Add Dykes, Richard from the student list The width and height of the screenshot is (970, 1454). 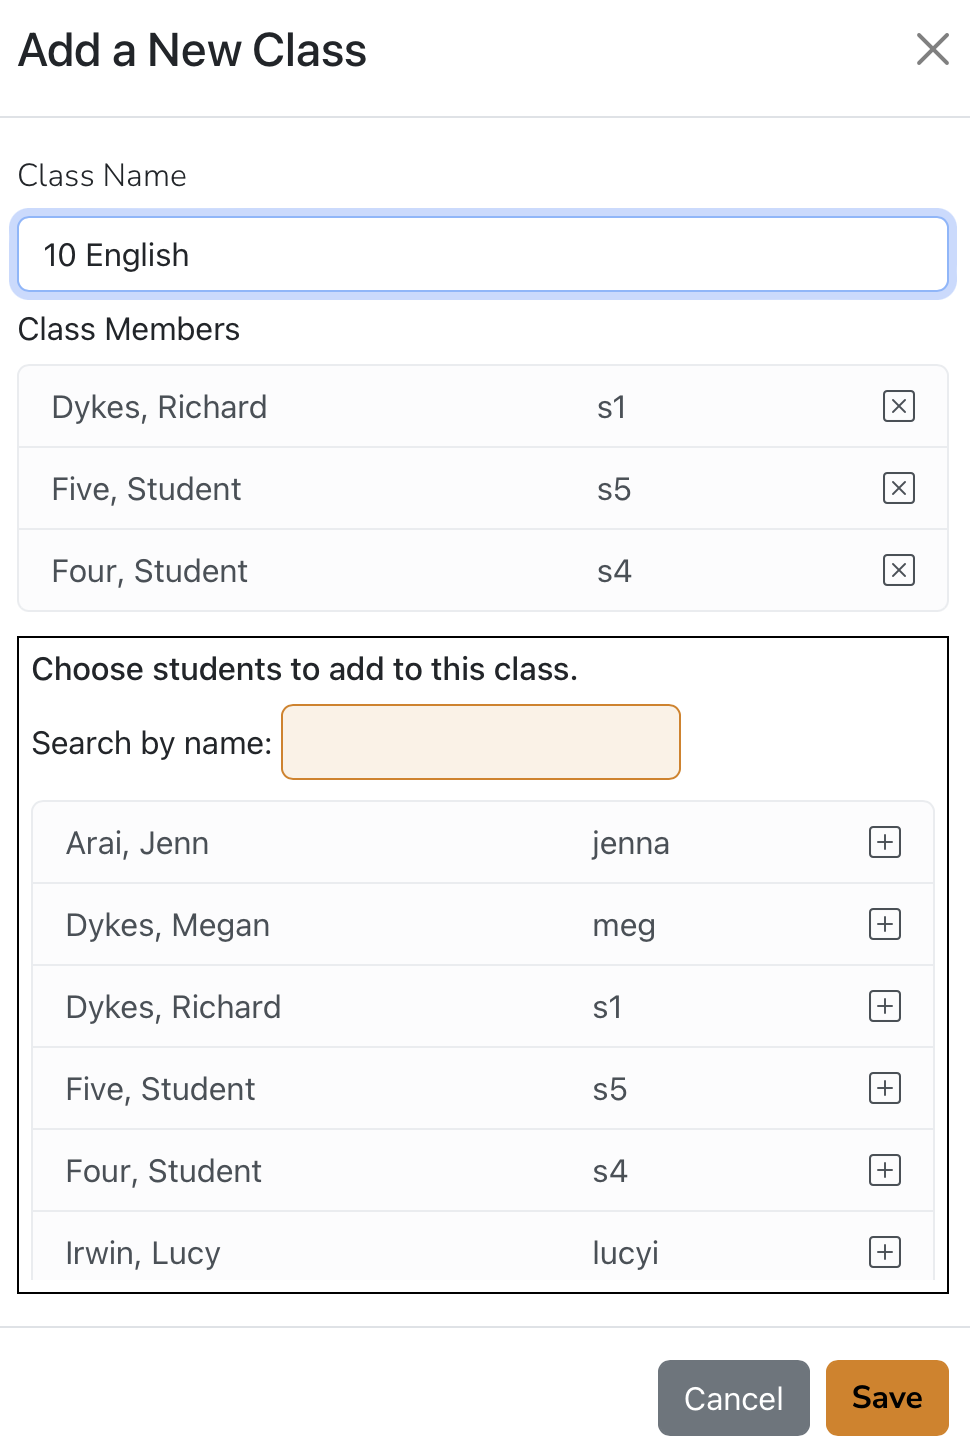coord(885,1007)
